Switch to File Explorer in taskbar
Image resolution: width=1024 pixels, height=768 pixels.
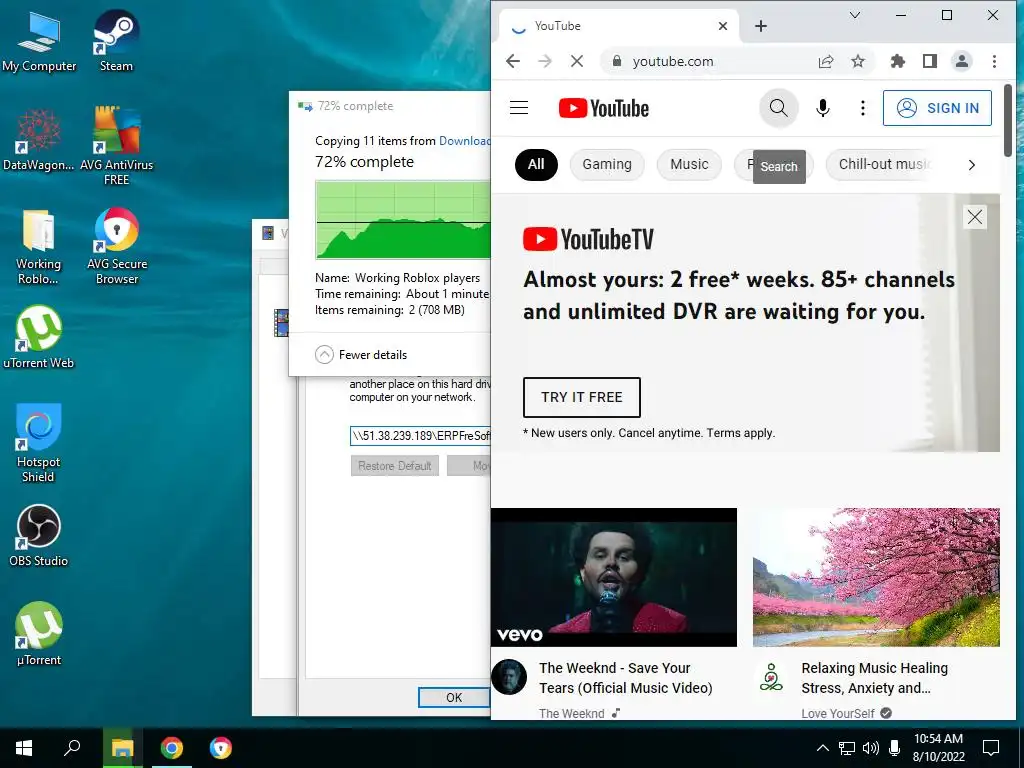point(122,748)
